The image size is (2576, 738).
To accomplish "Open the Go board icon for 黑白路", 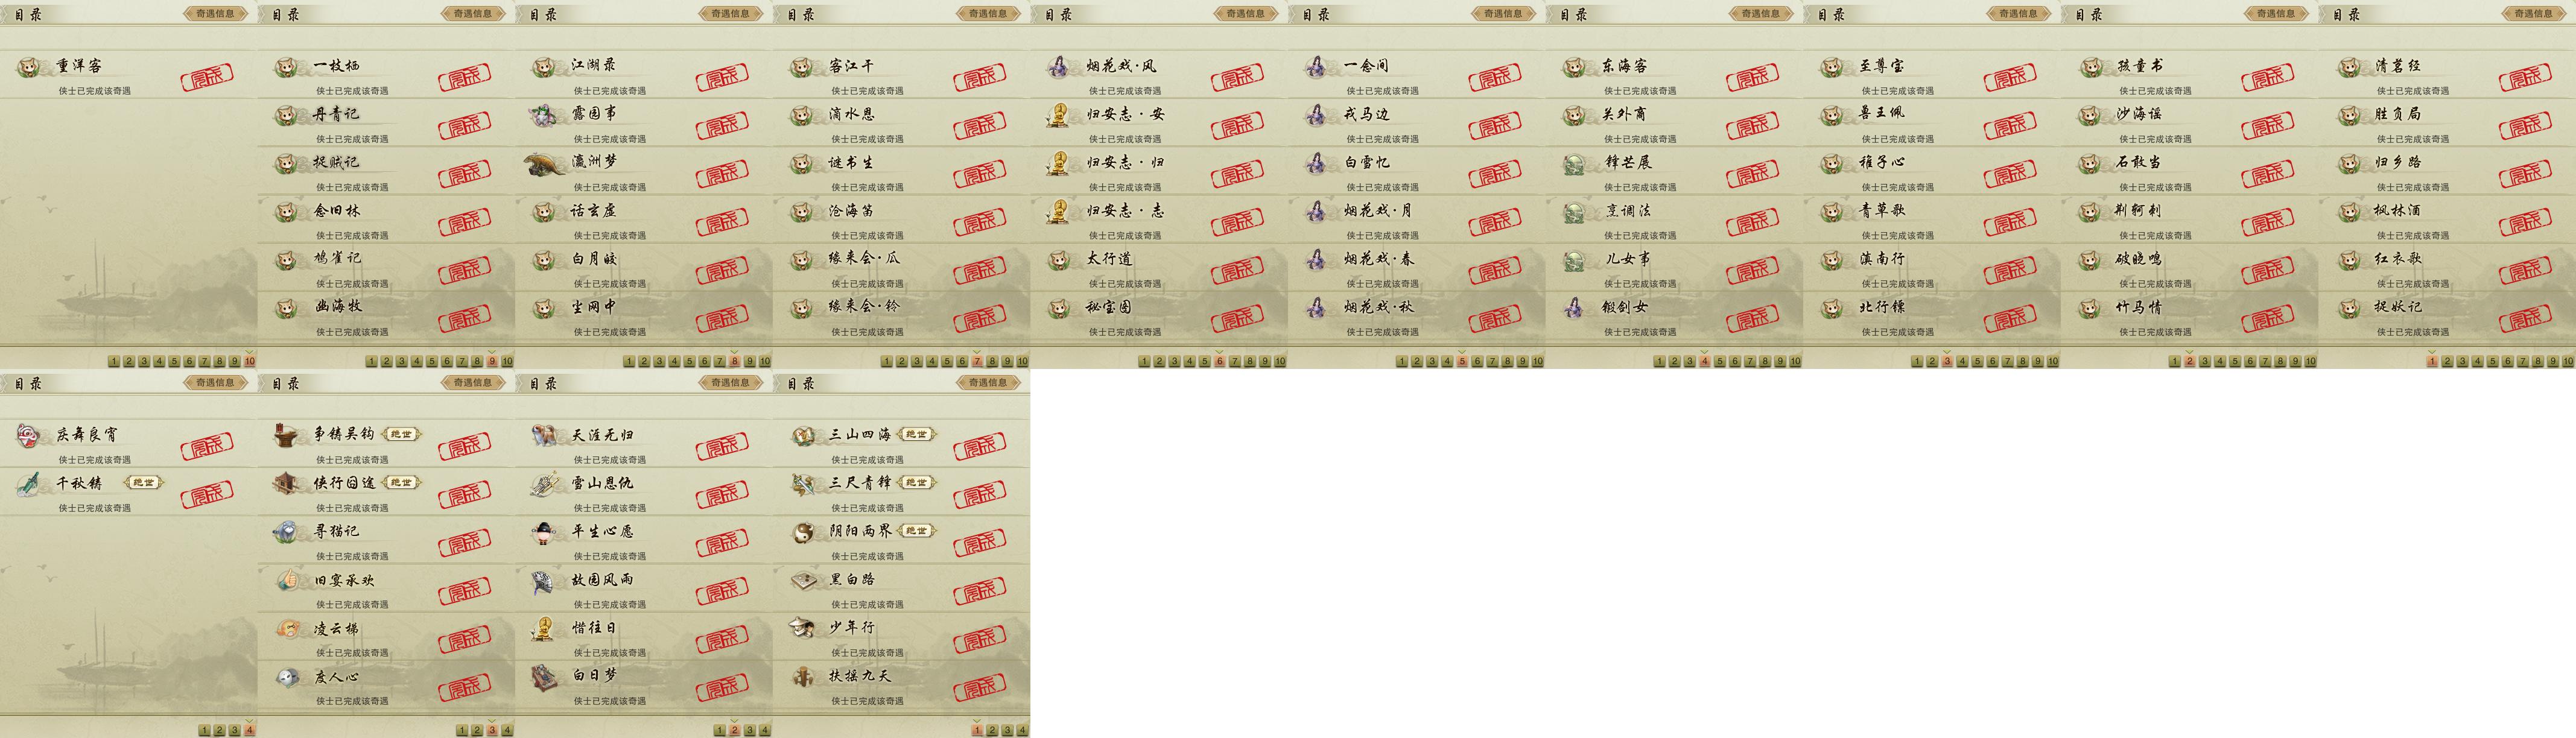I will coord(802,580).
